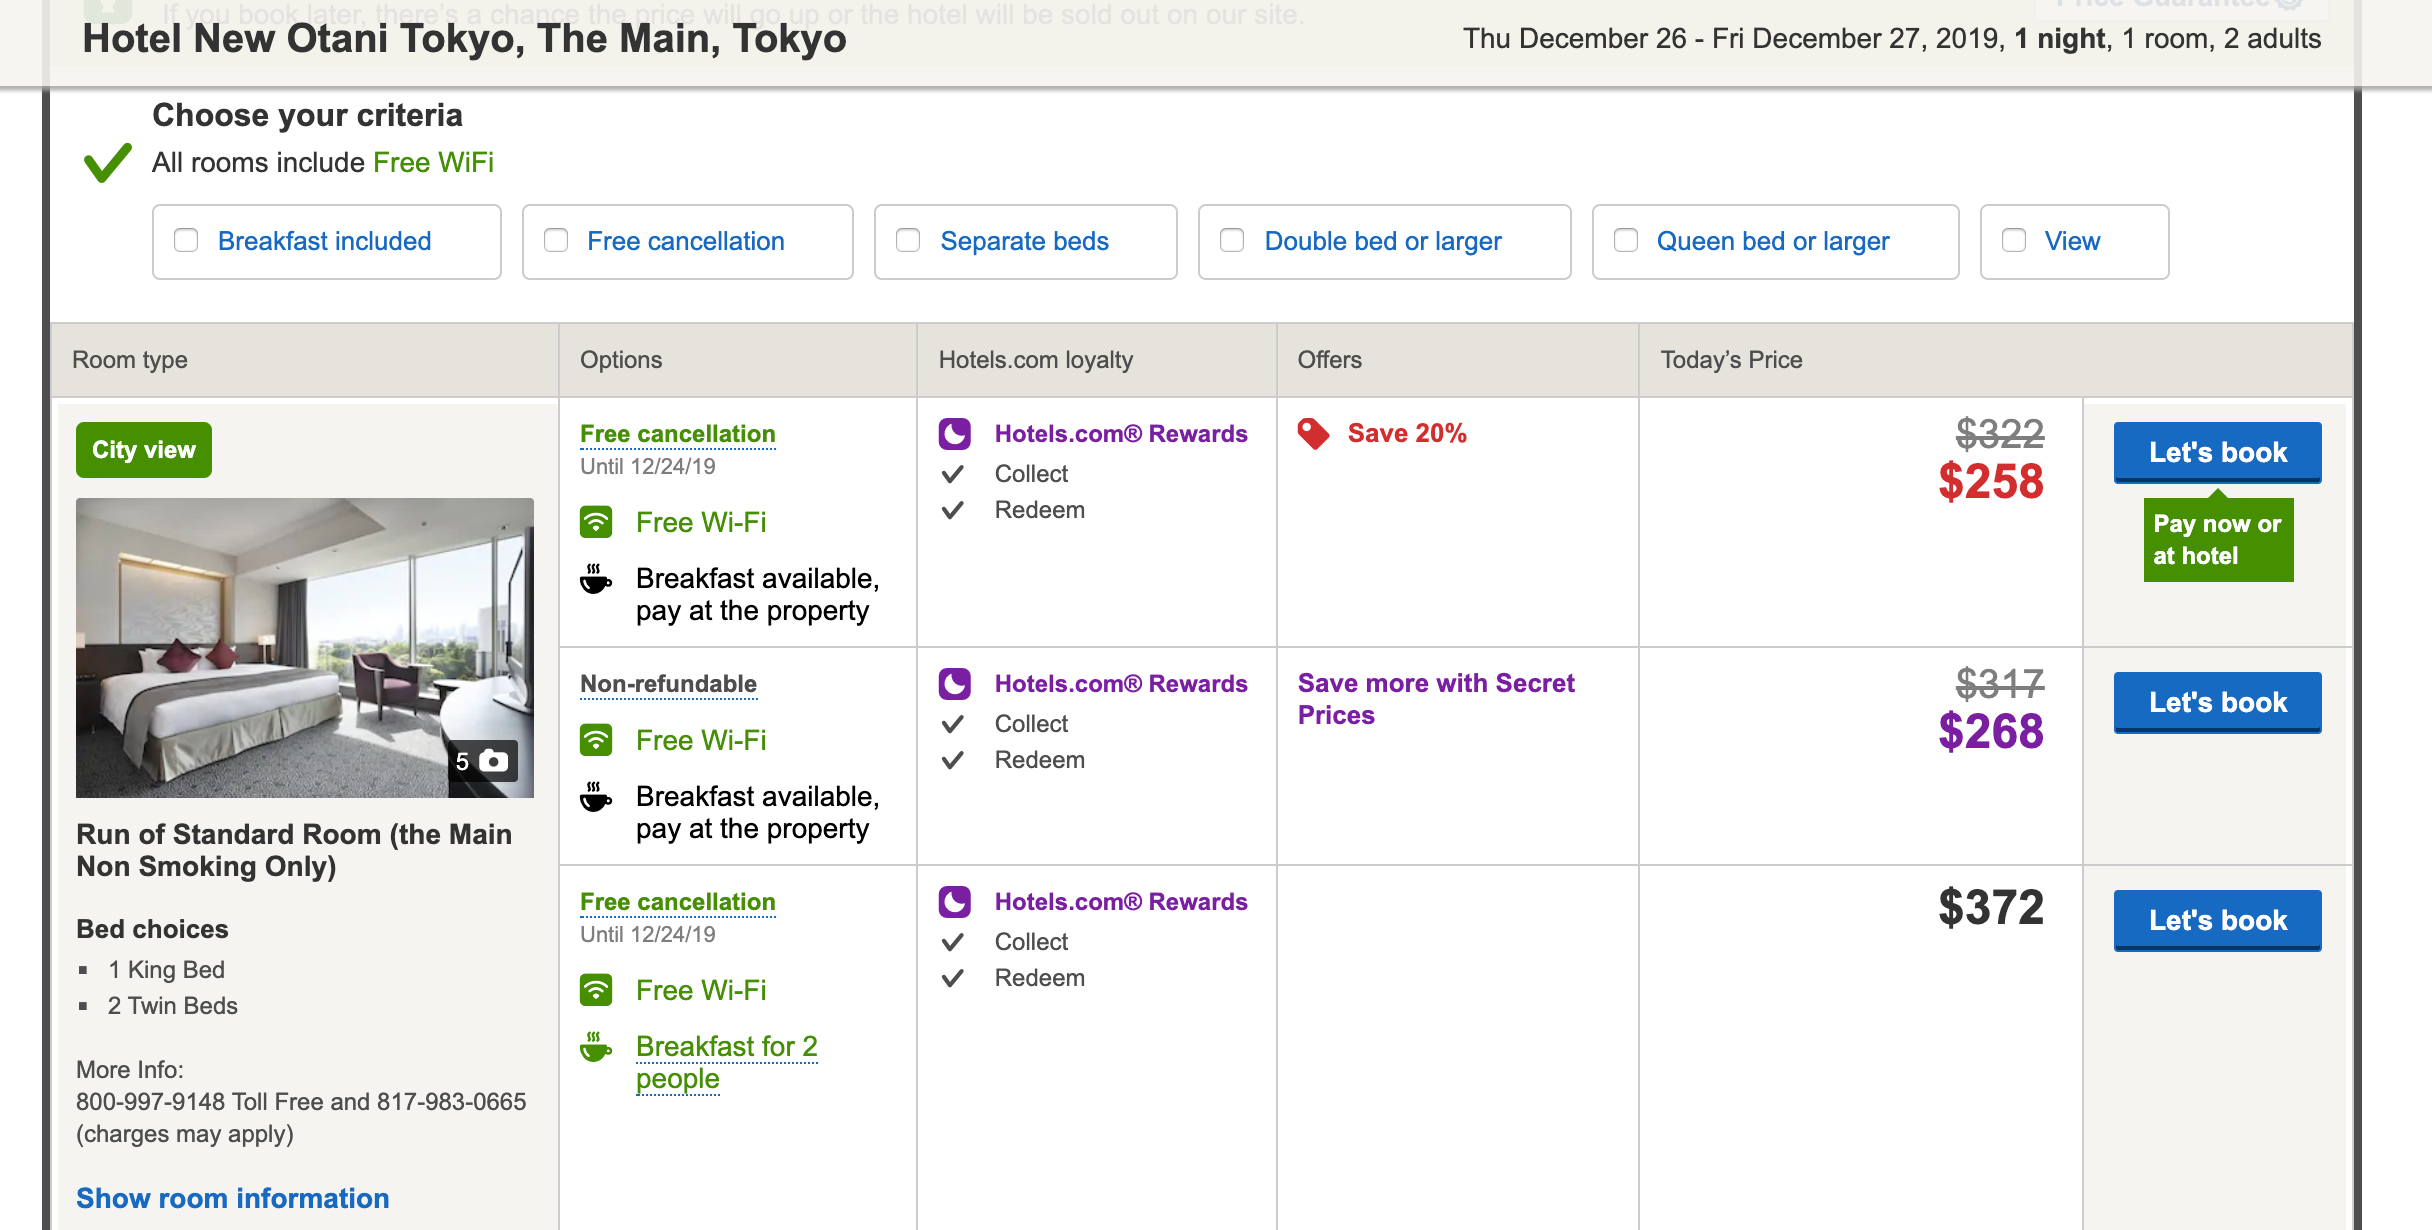
Task: Click the Today's Price column header
Action: 1731,360
